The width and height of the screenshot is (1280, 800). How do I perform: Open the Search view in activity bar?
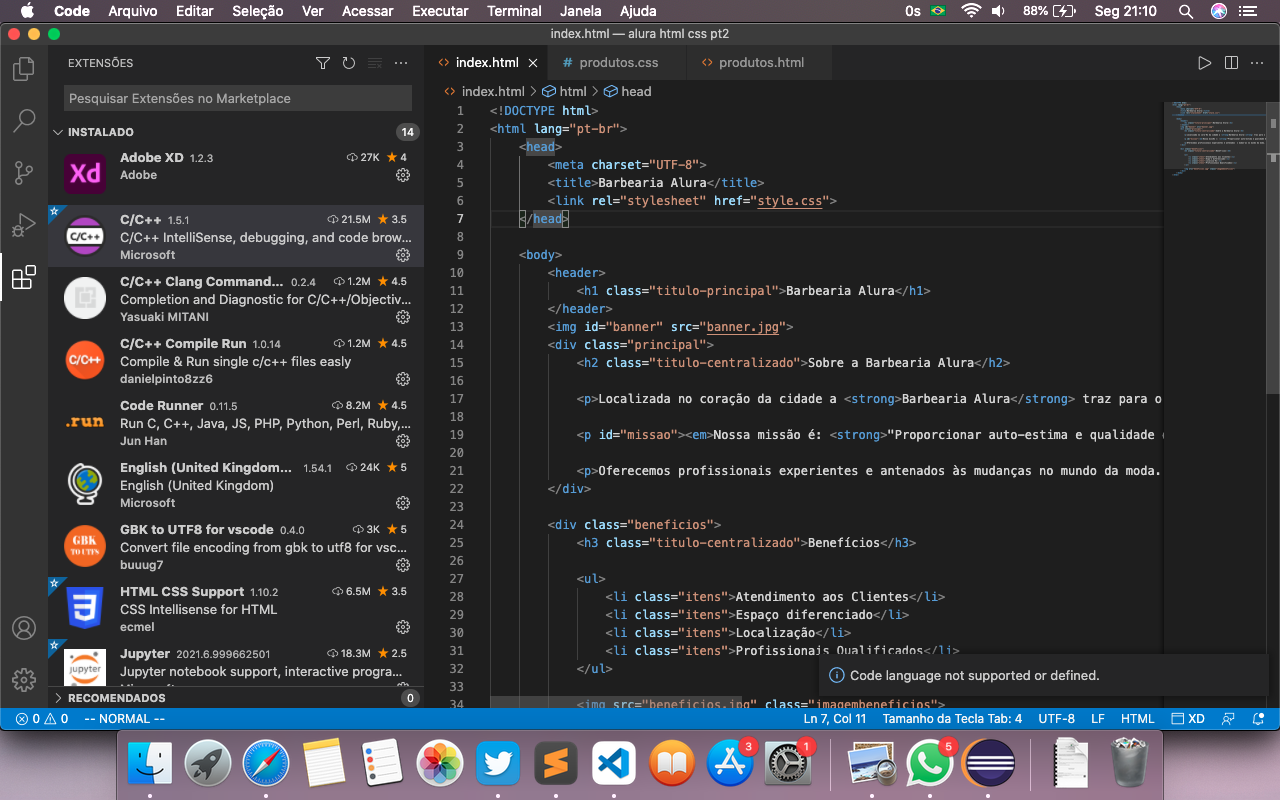tap(23, 121)
